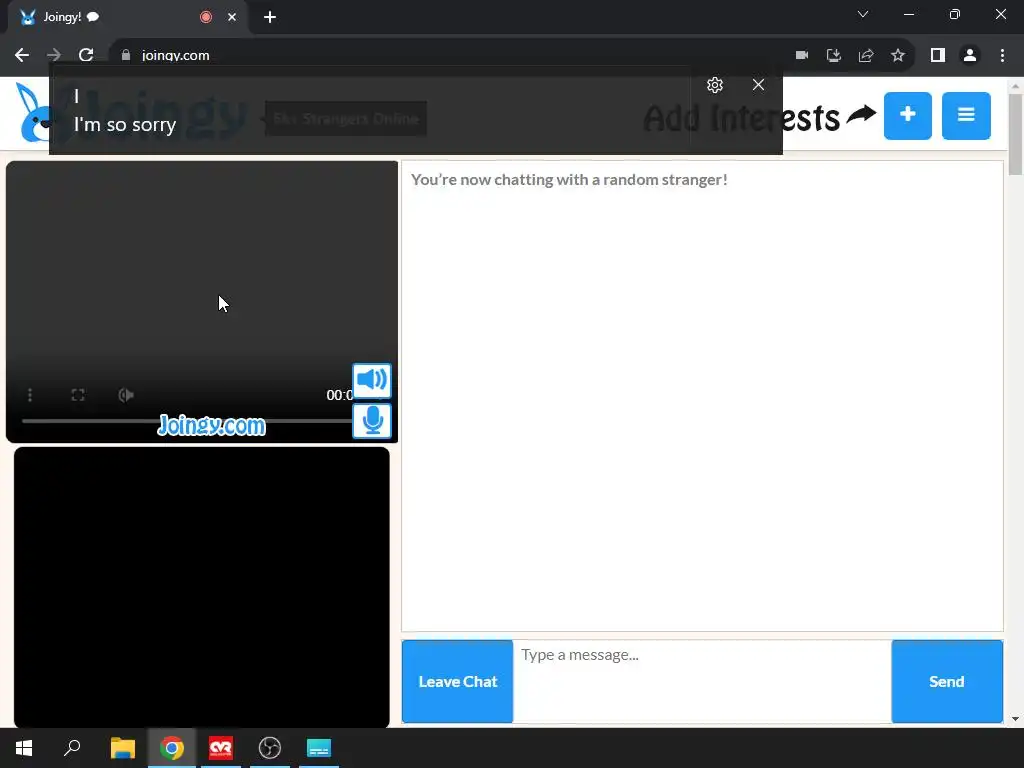
Task: Click the joingy.com address bar
Action: (451, 56)
